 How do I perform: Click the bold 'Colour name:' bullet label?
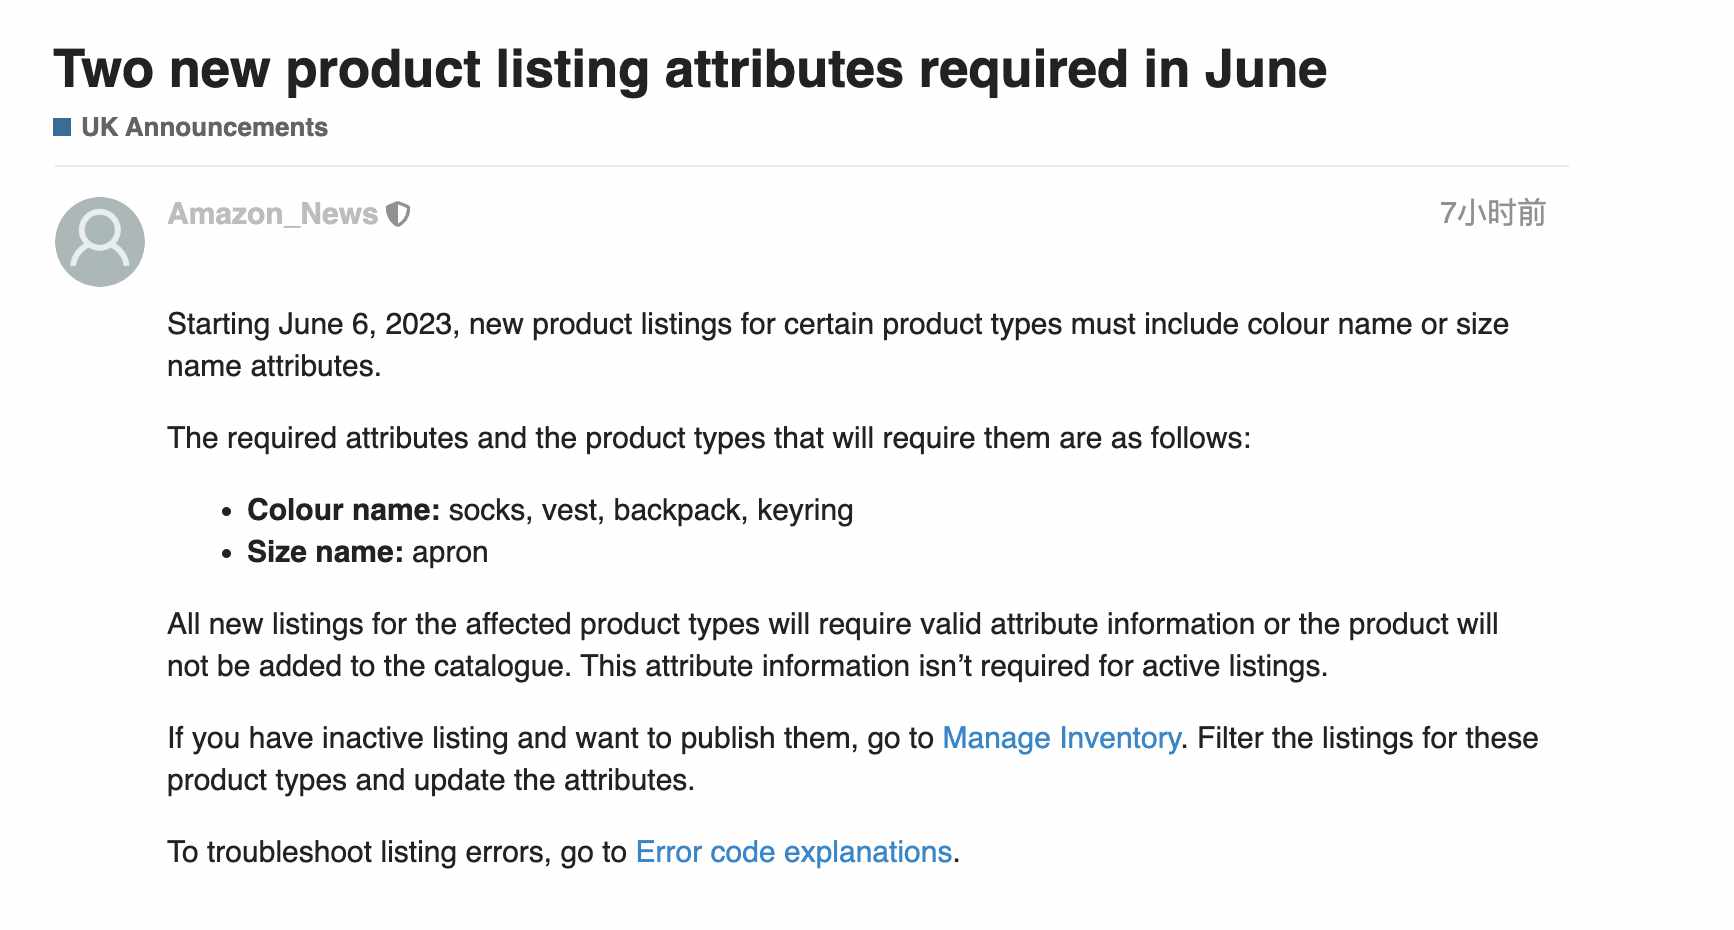tap(344, 510)
